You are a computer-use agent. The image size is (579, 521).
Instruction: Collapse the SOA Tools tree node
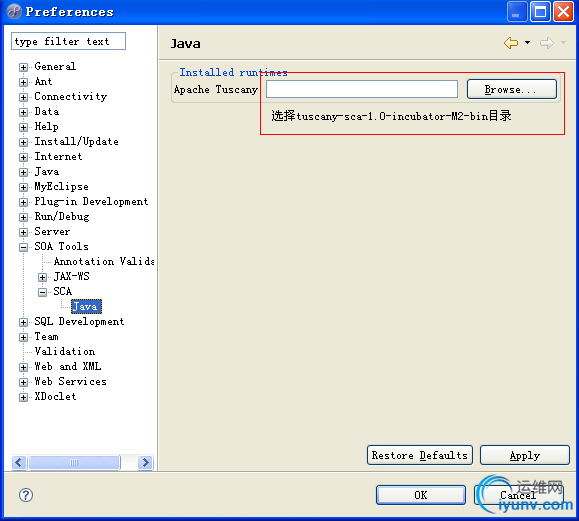[x=23, y=247]
